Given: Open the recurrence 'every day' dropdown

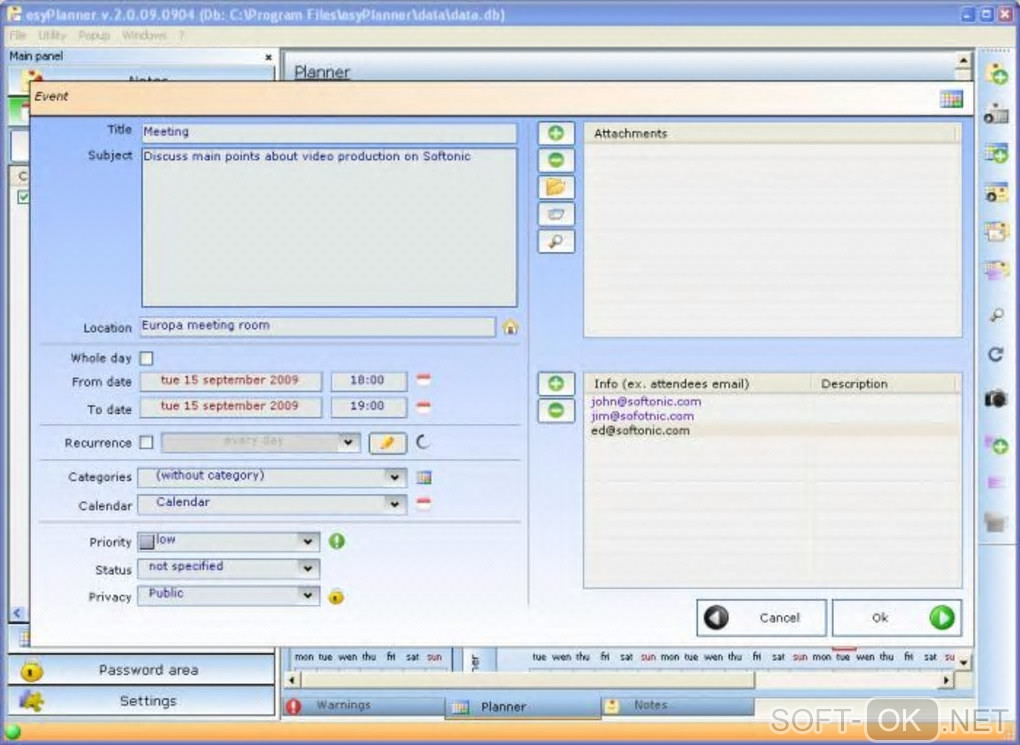Looking at the screenshot, I should click(x=349, y=442).
